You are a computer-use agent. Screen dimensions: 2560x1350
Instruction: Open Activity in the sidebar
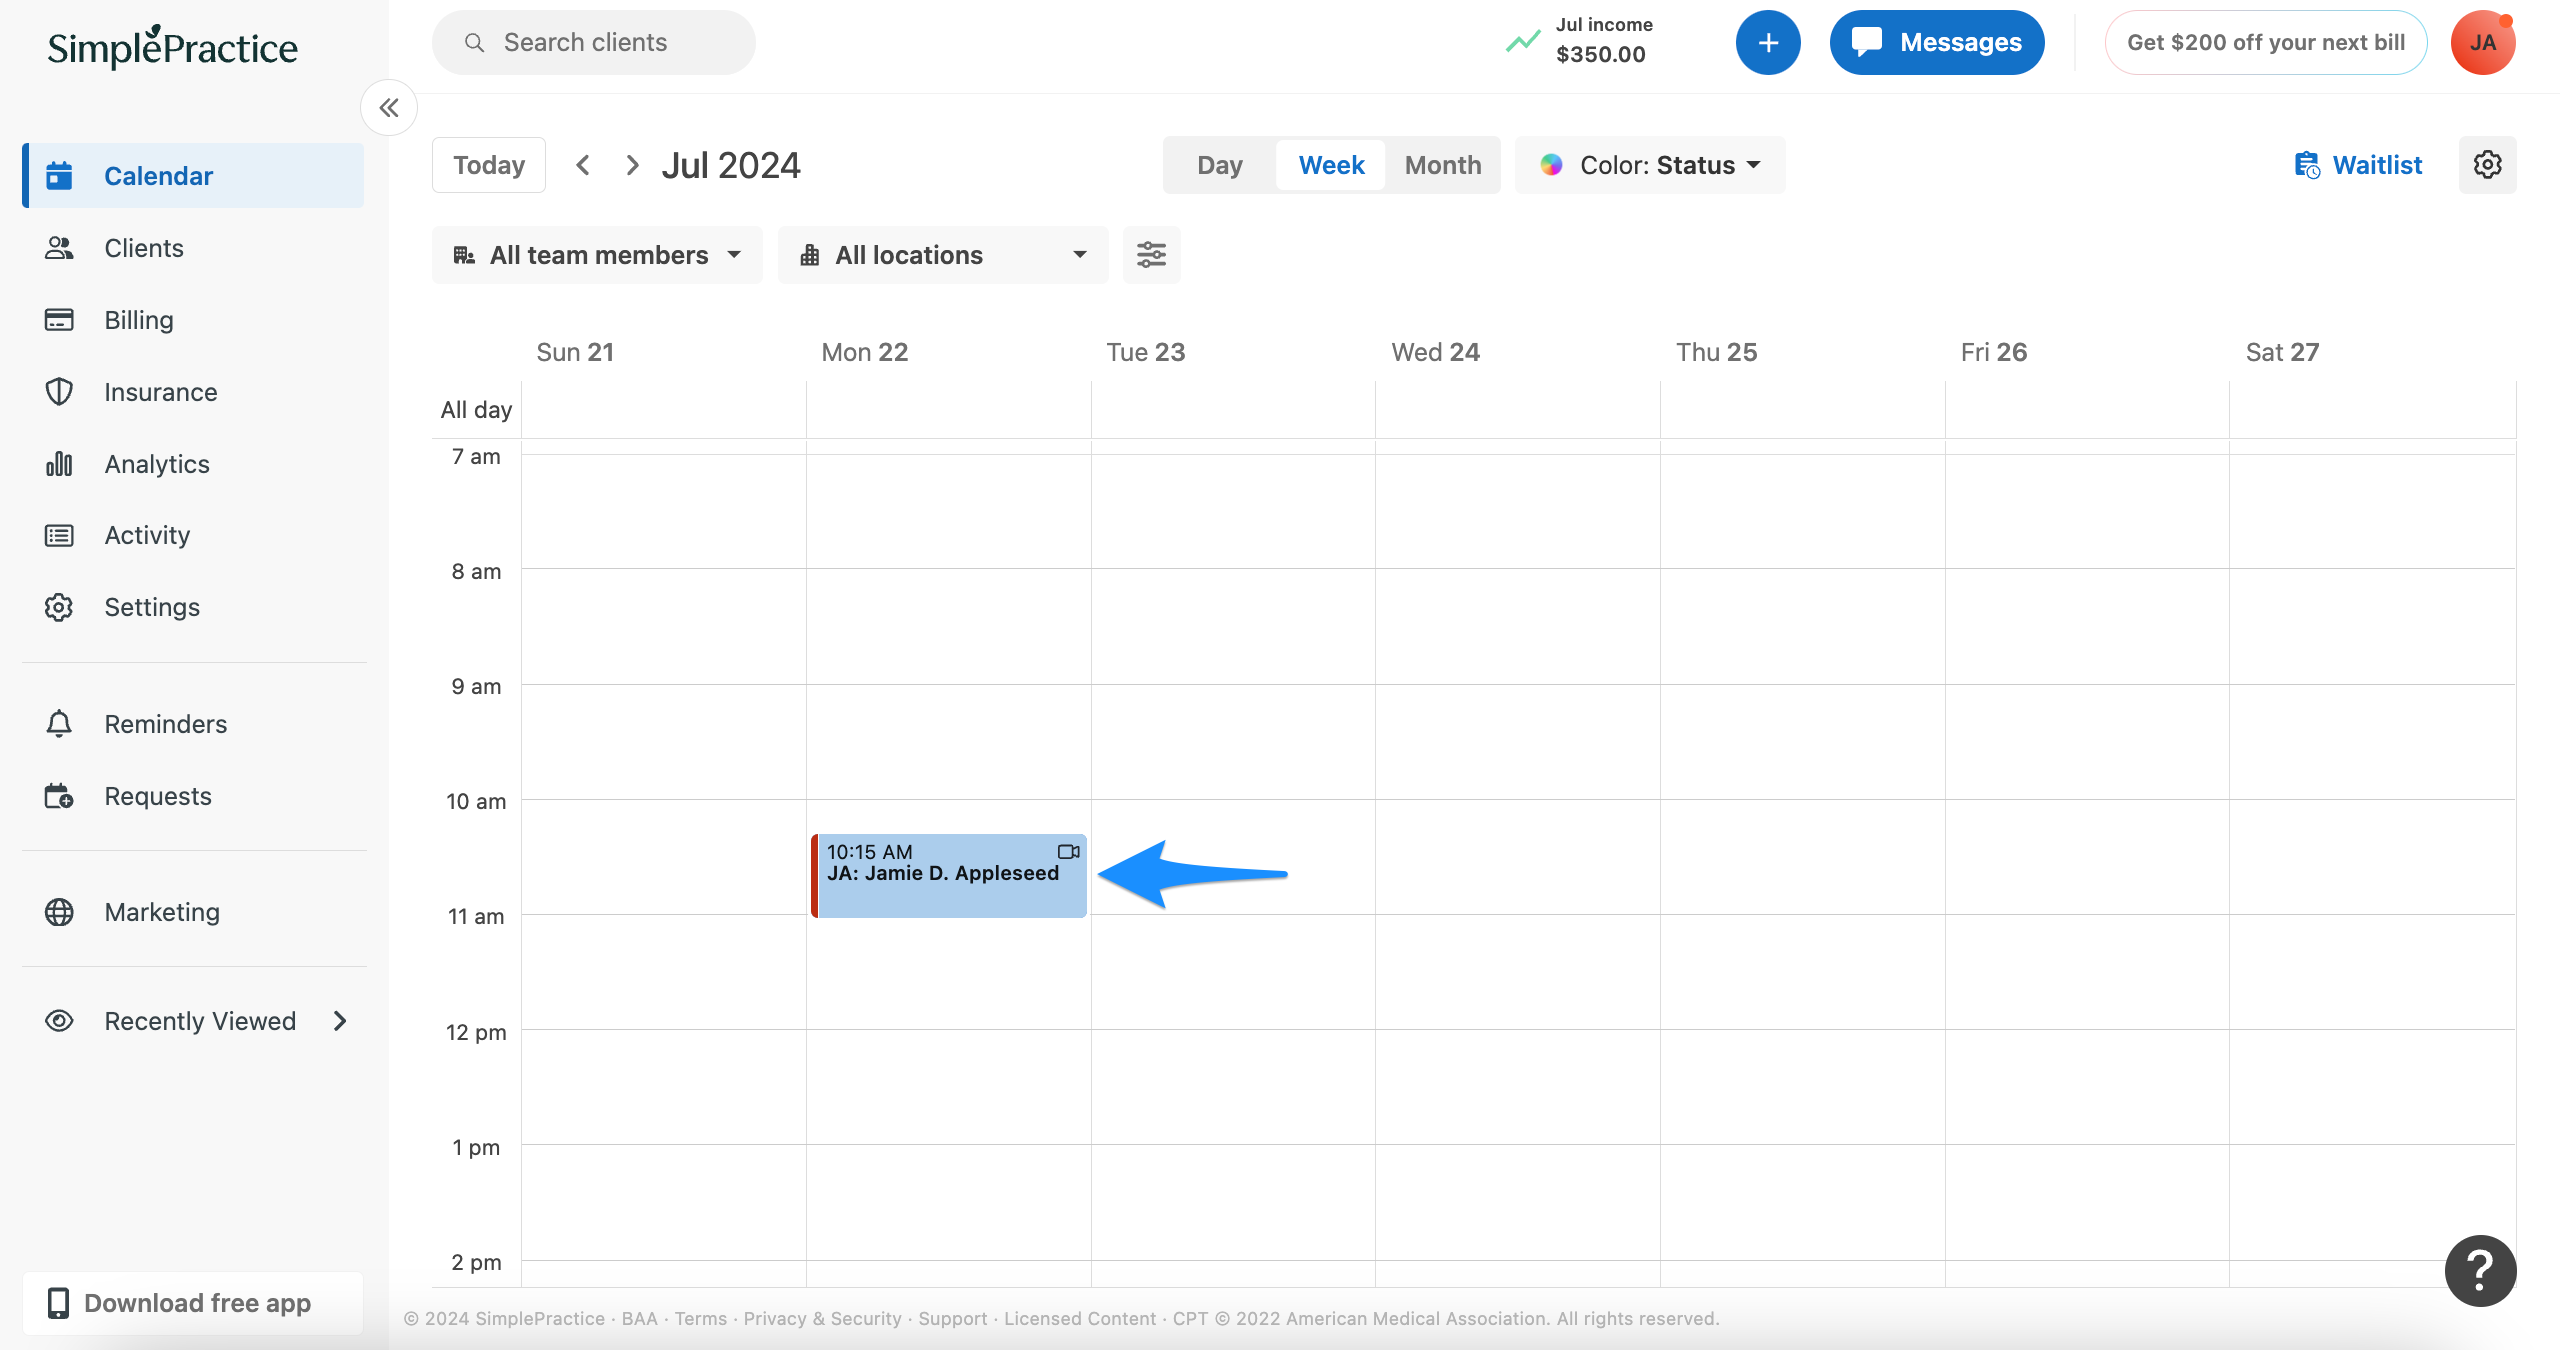tap(194, 536)
